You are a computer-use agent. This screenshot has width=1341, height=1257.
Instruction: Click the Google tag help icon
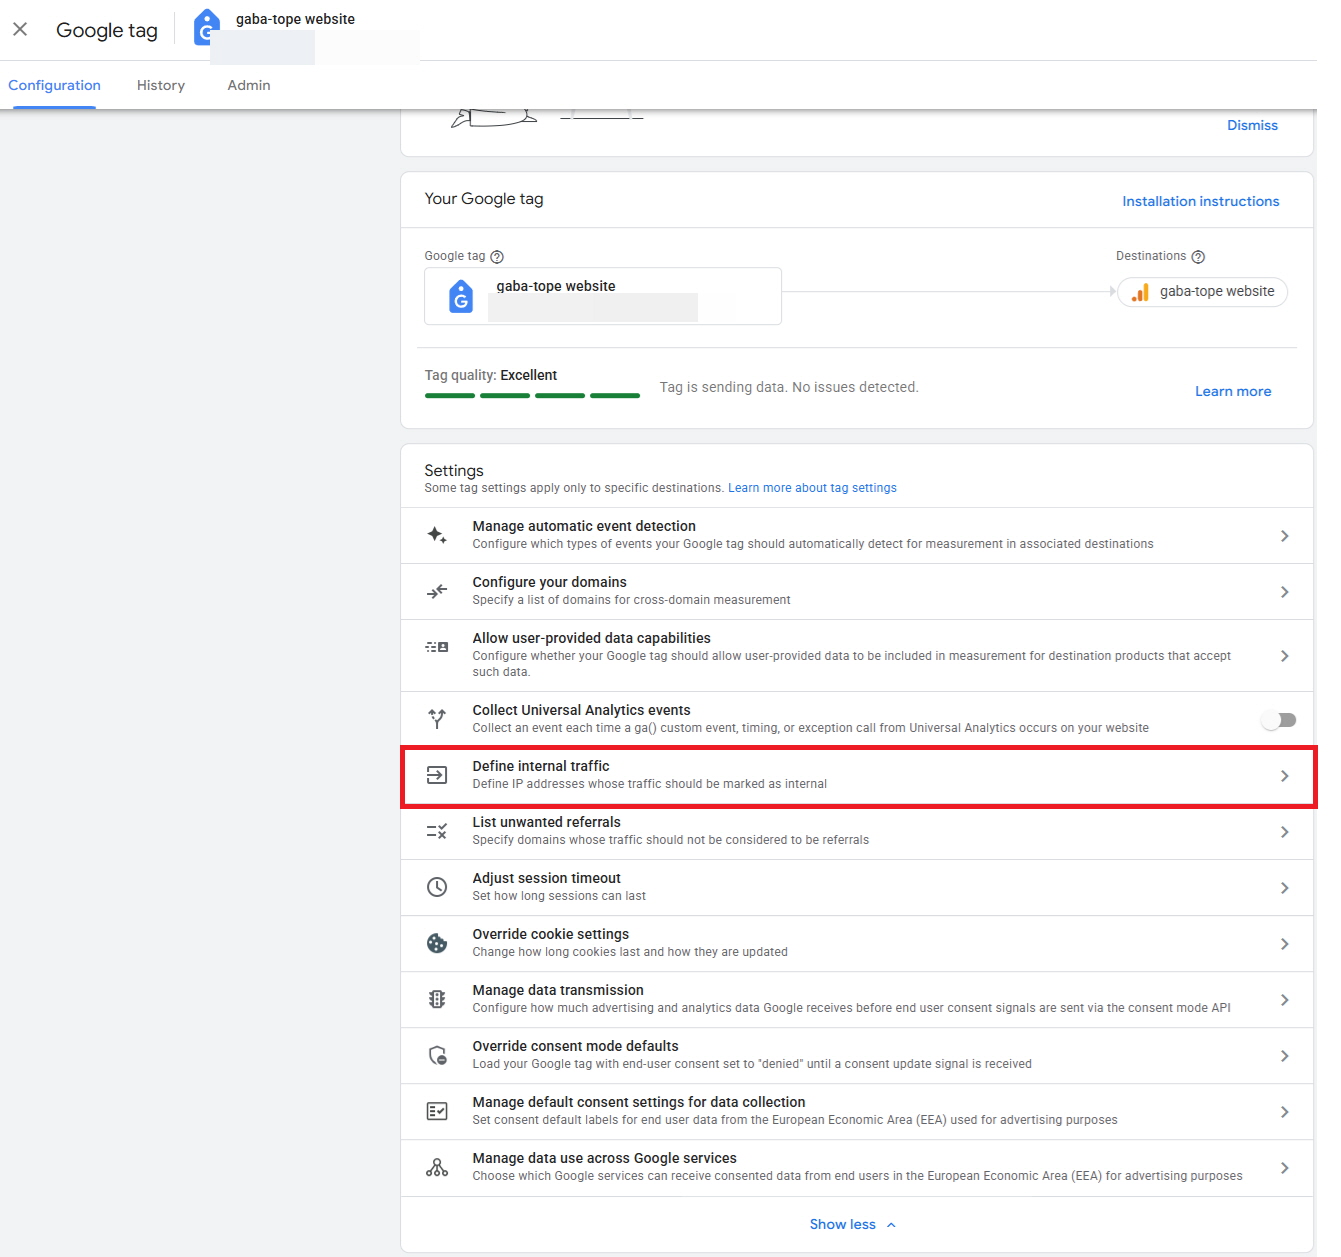pyautogui.click(x=497, y=257)
